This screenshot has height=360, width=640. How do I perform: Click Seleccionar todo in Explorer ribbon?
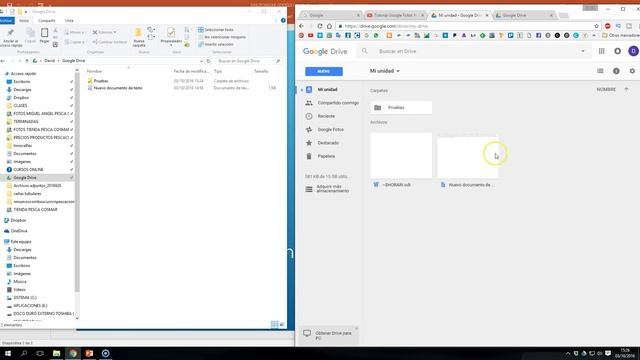(216, 30)
